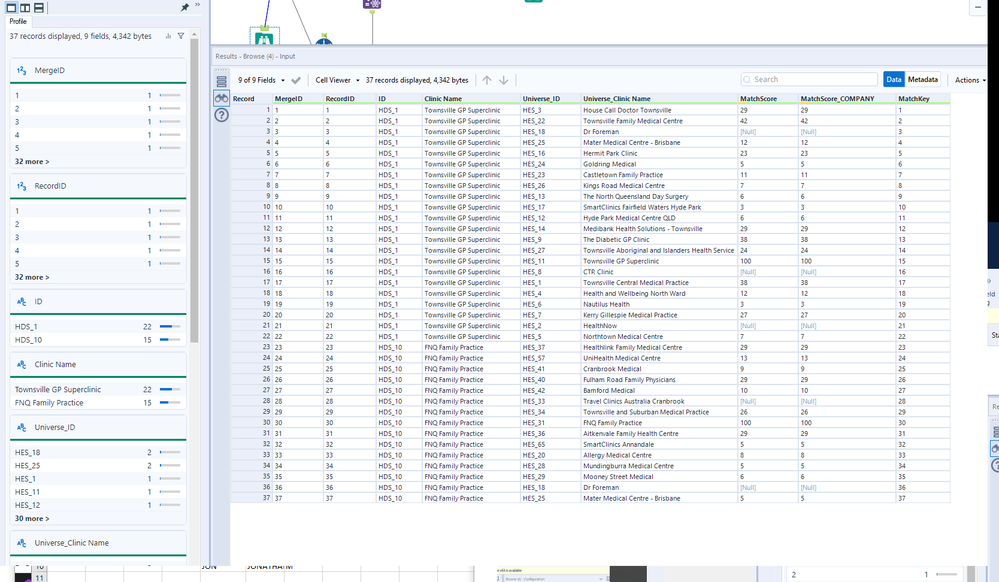The height and width of the screenshot is (582, 999).
Task: Expand '30 more' under Universe_ID
Action: pos(32,518)
